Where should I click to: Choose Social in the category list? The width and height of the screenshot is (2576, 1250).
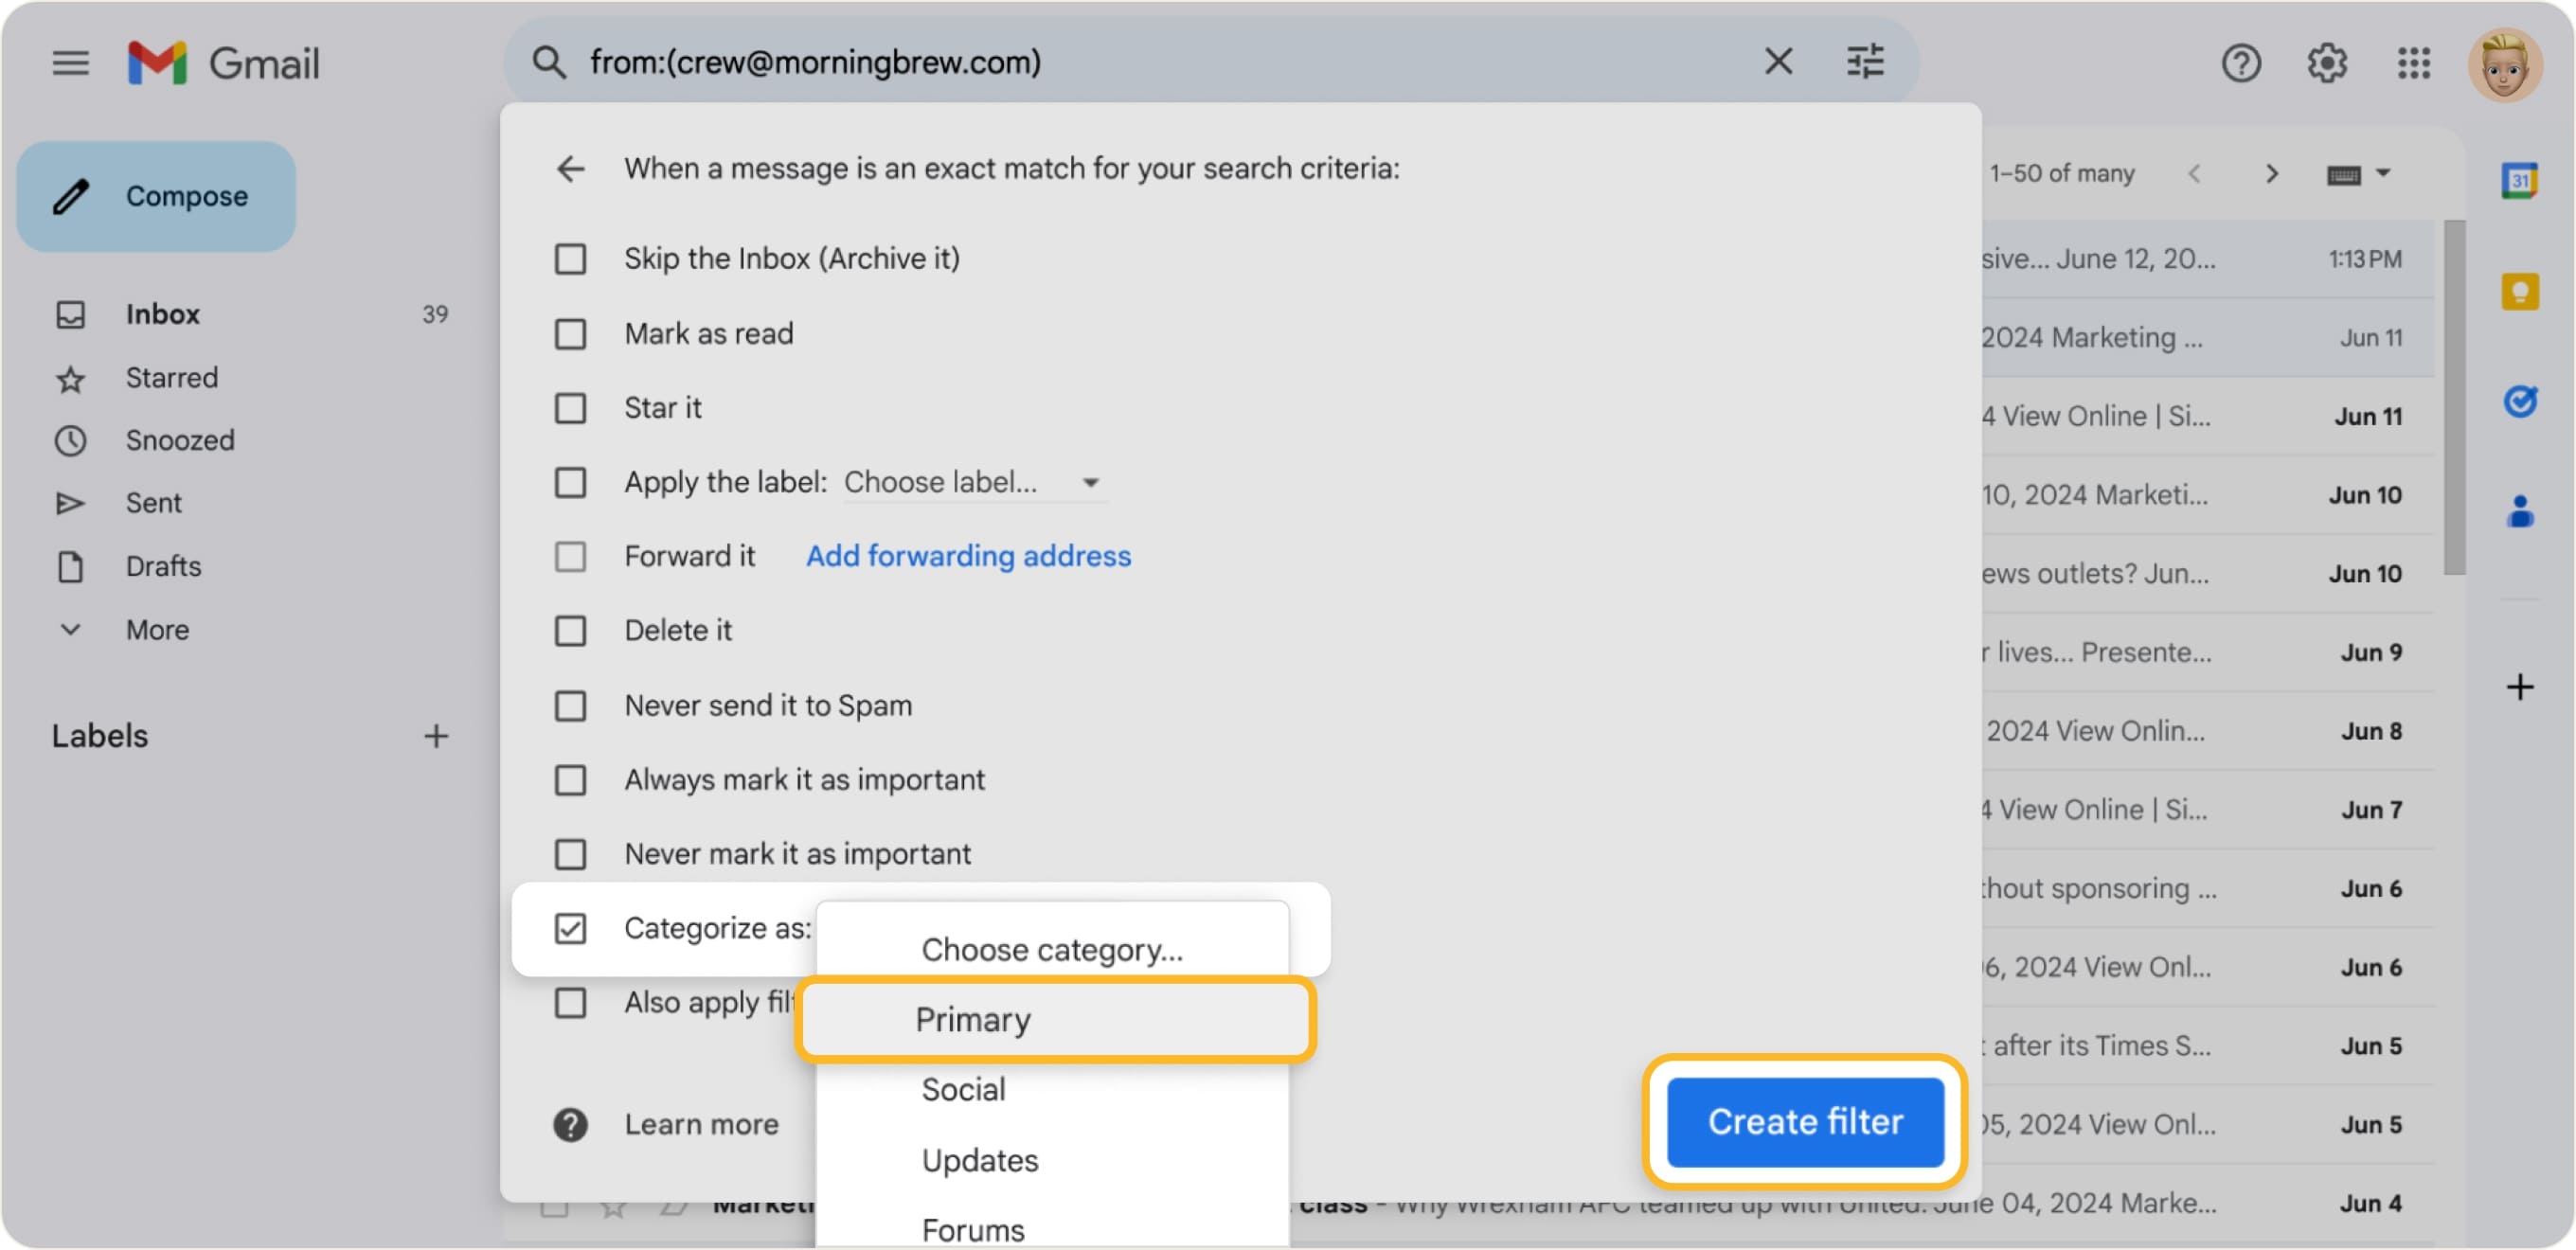click(x=963, y=1089)
